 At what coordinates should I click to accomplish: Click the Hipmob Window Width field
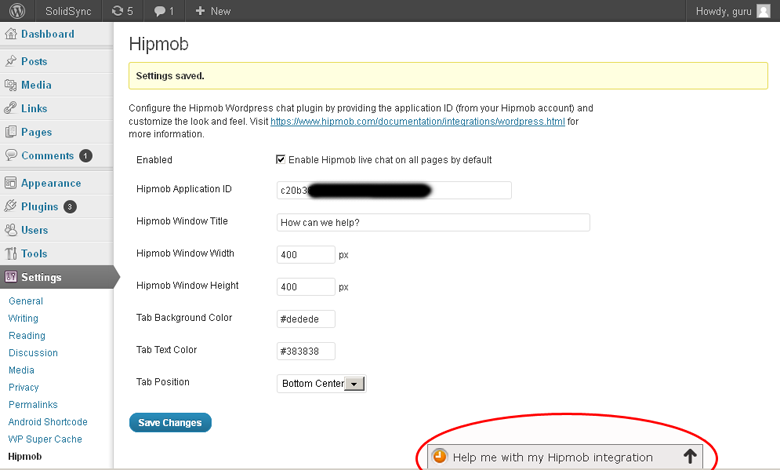point(306,255)
